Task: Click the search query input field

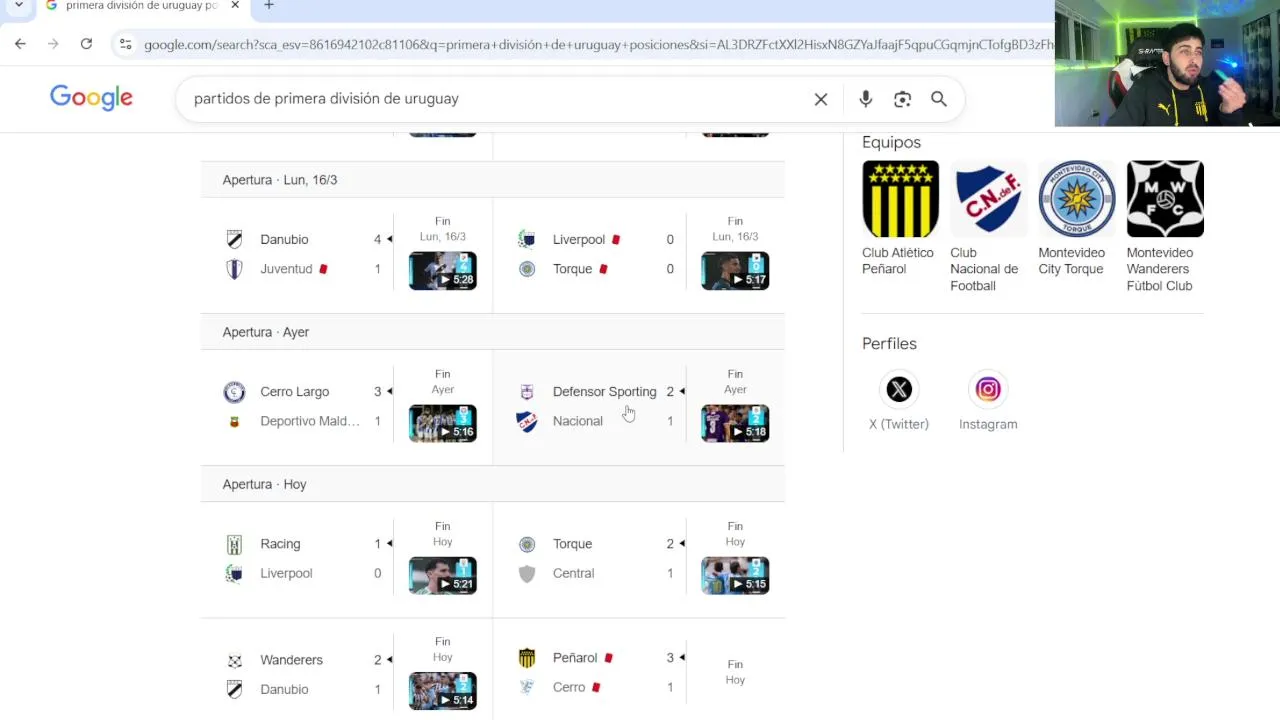Action: pyautogui.click(x=495, y=99)
